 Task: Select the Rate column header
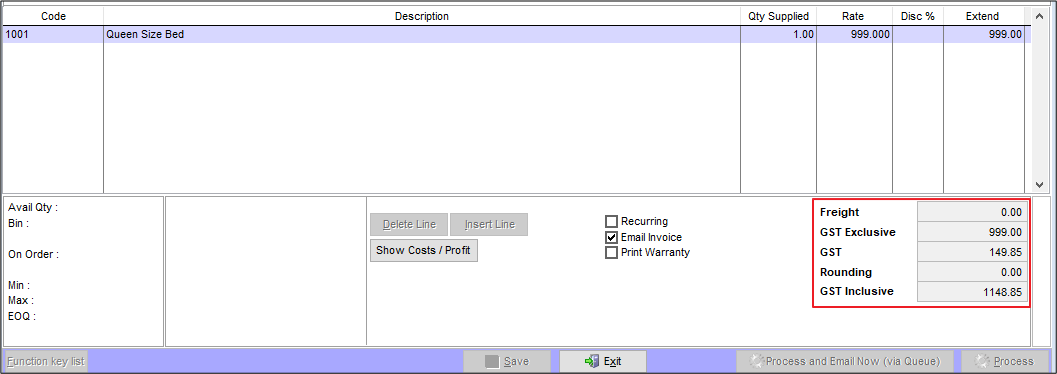click(x=854, y=16)
